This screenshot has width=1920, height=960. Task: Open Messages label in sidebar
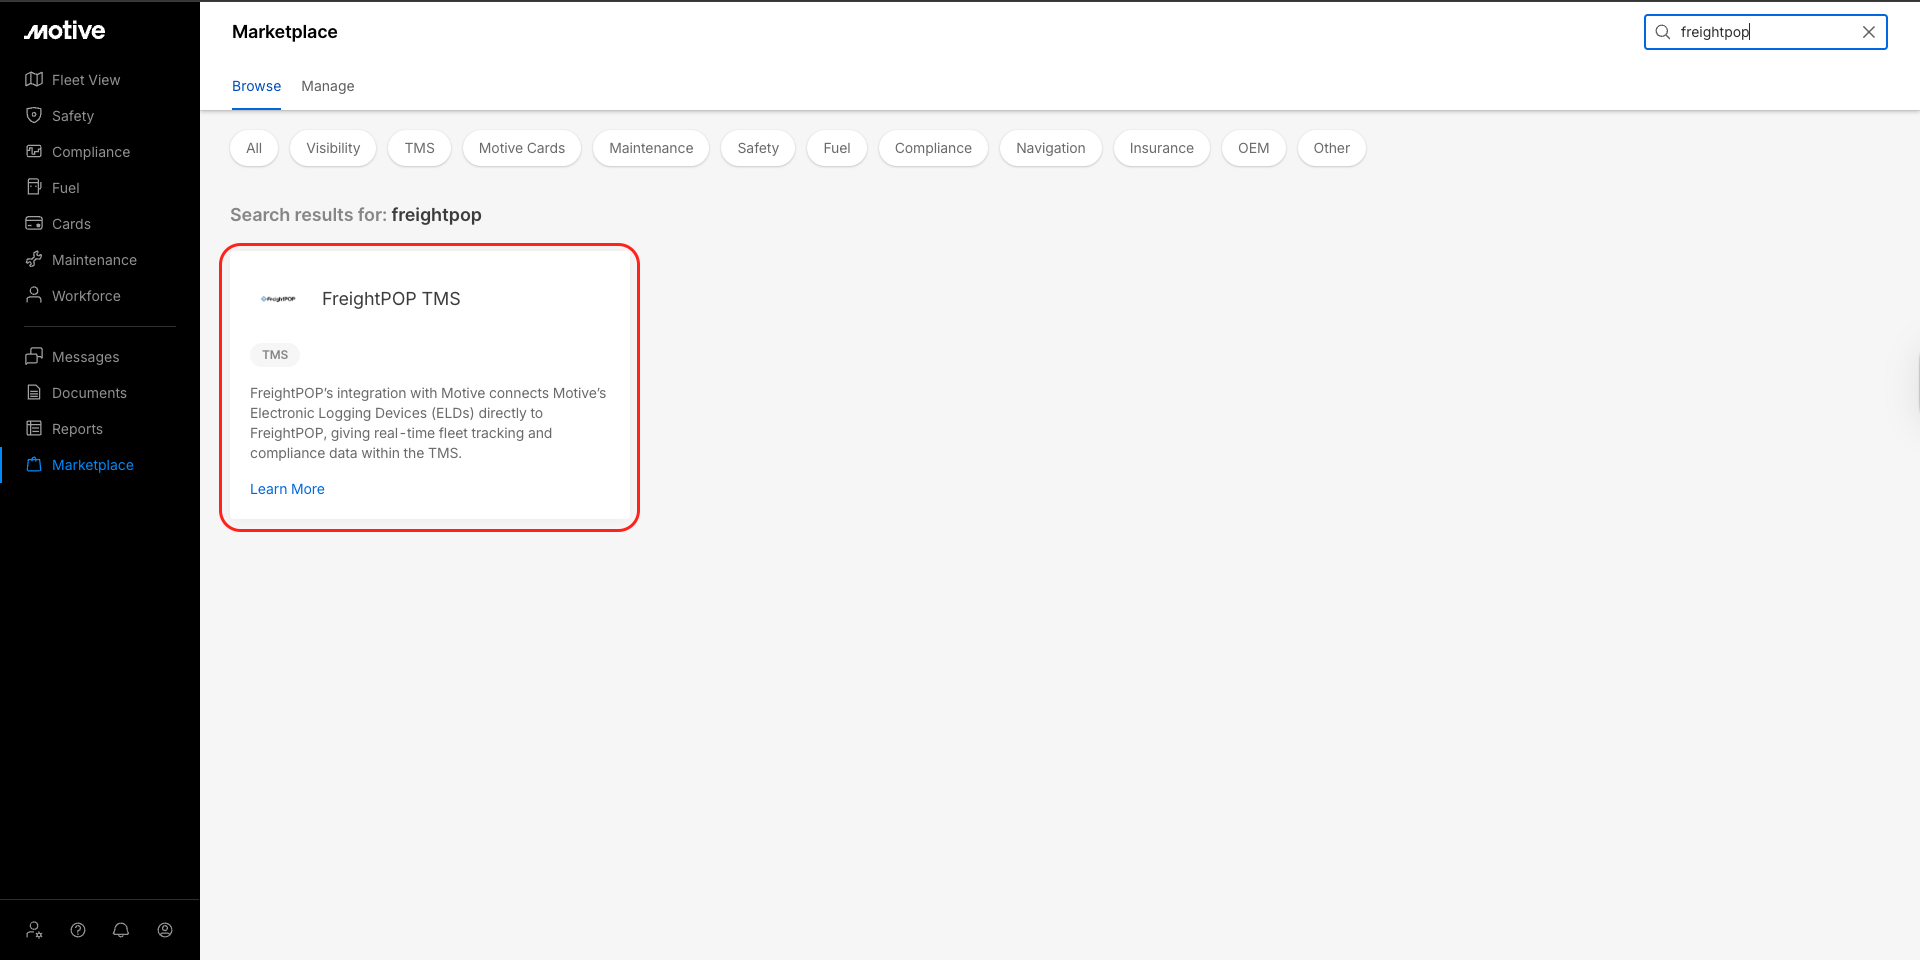coord(85,357)
